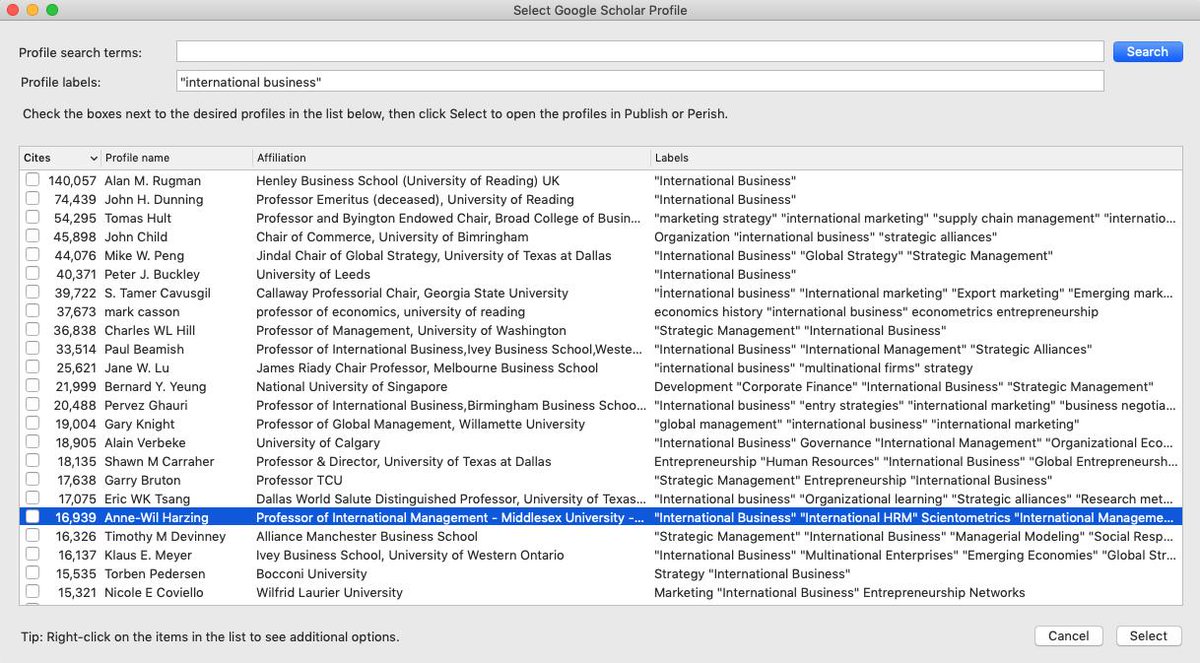Edit the Profile labels field

click(x=640, y=81)
